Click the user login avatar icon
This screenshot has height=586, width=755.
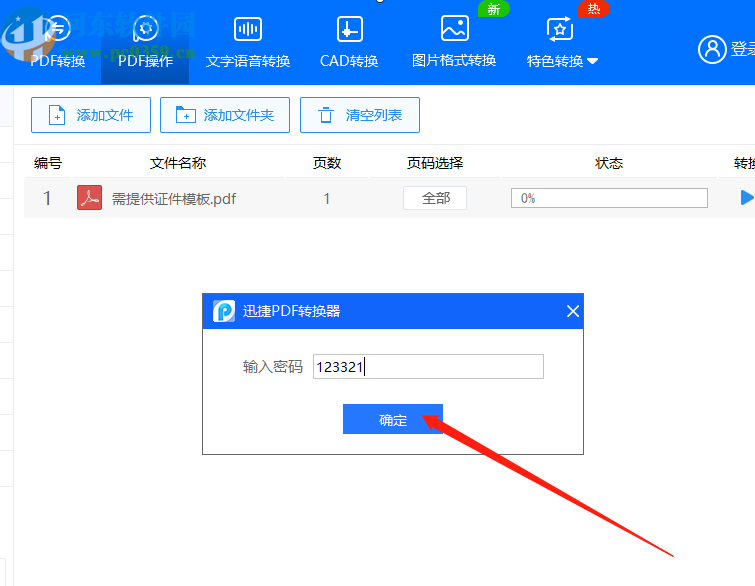pyautogui.click(x=712, y=49)
